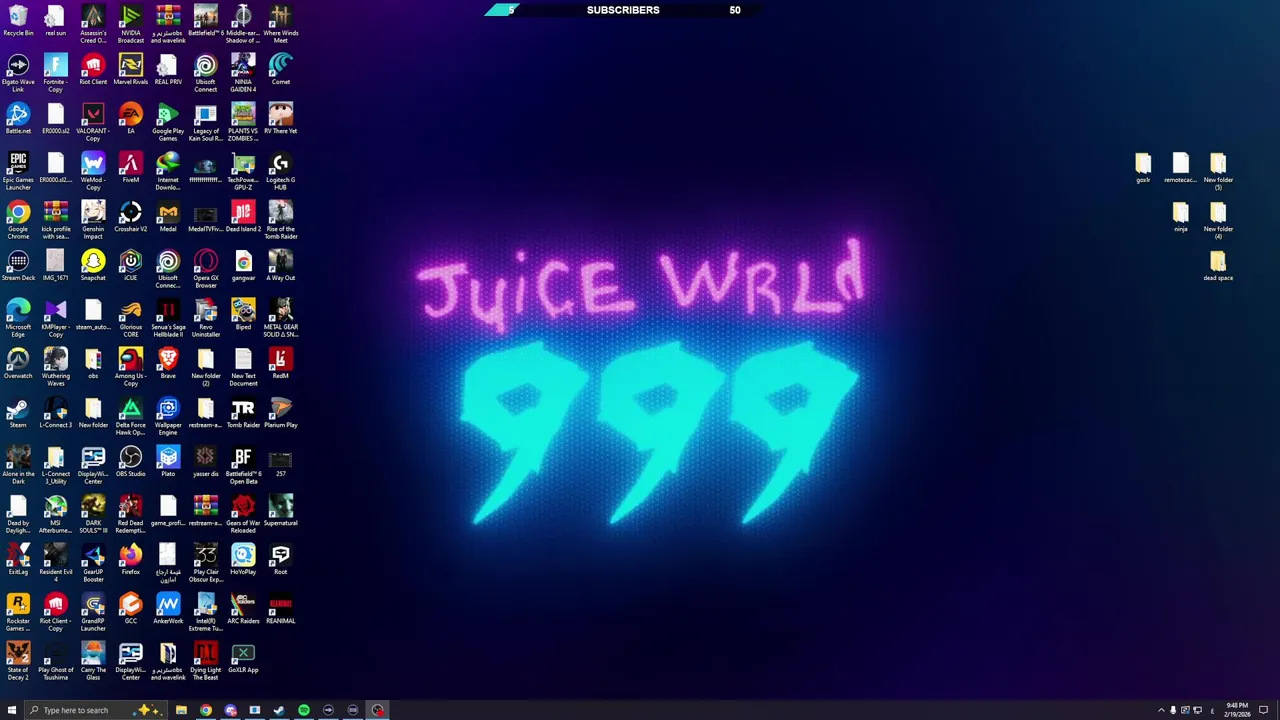Select the WeMod - Copy shortcut

(x=93, y=171)
